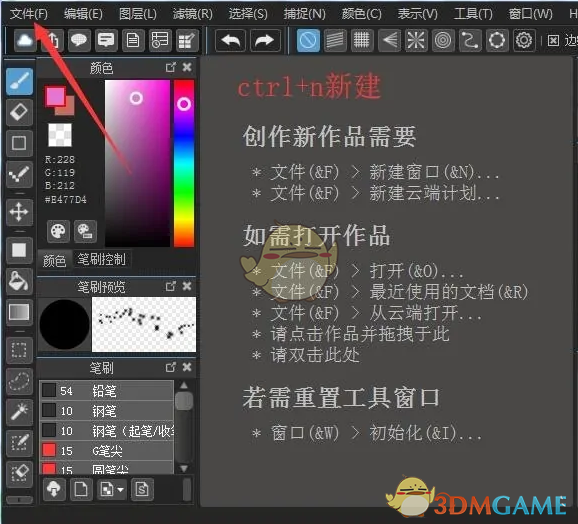Select the selection pen tool
The width and height of the screenshot is (578, 524).
tap(19, 443)
